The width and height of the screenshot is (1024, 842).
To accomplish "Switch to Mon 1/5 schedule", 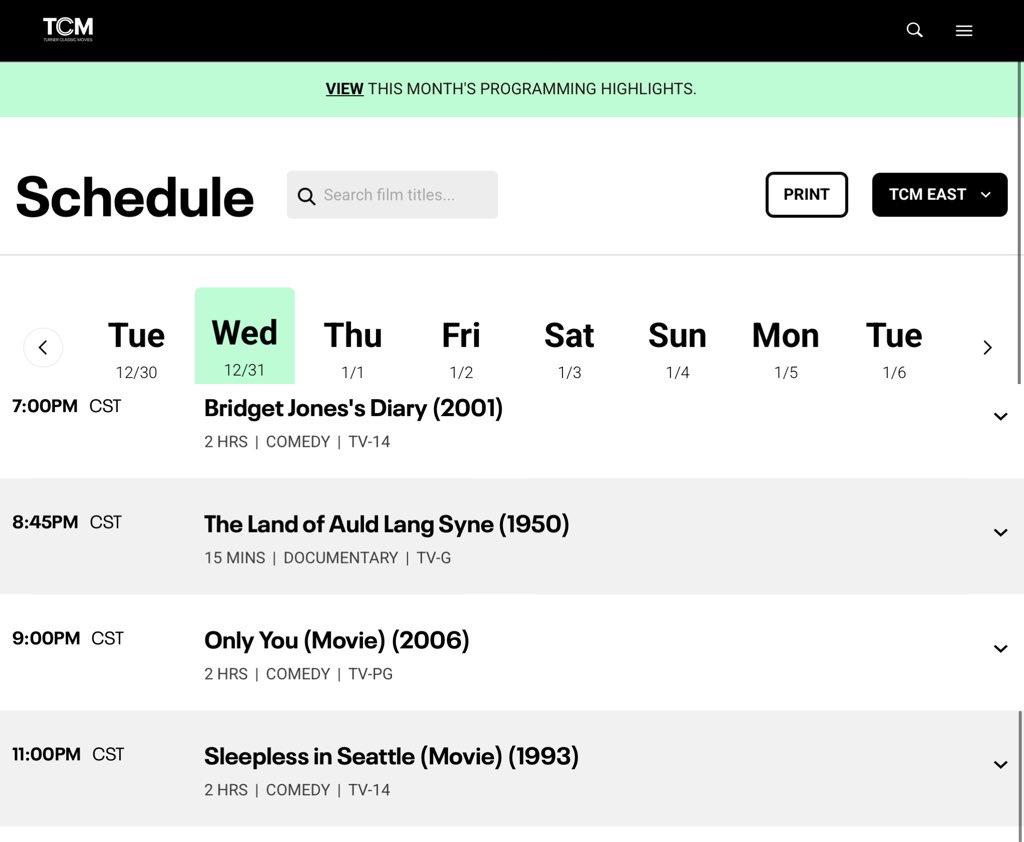I will tap(785, 346).
